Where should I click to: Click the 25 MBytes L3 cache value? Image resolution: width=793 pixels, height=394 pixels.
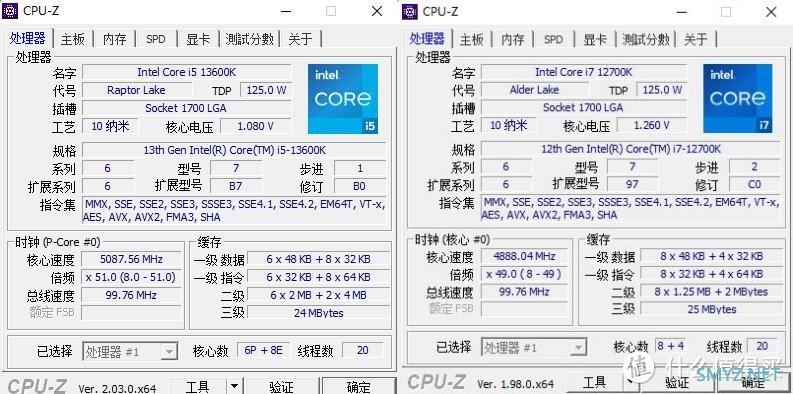(x=712, y=309)
